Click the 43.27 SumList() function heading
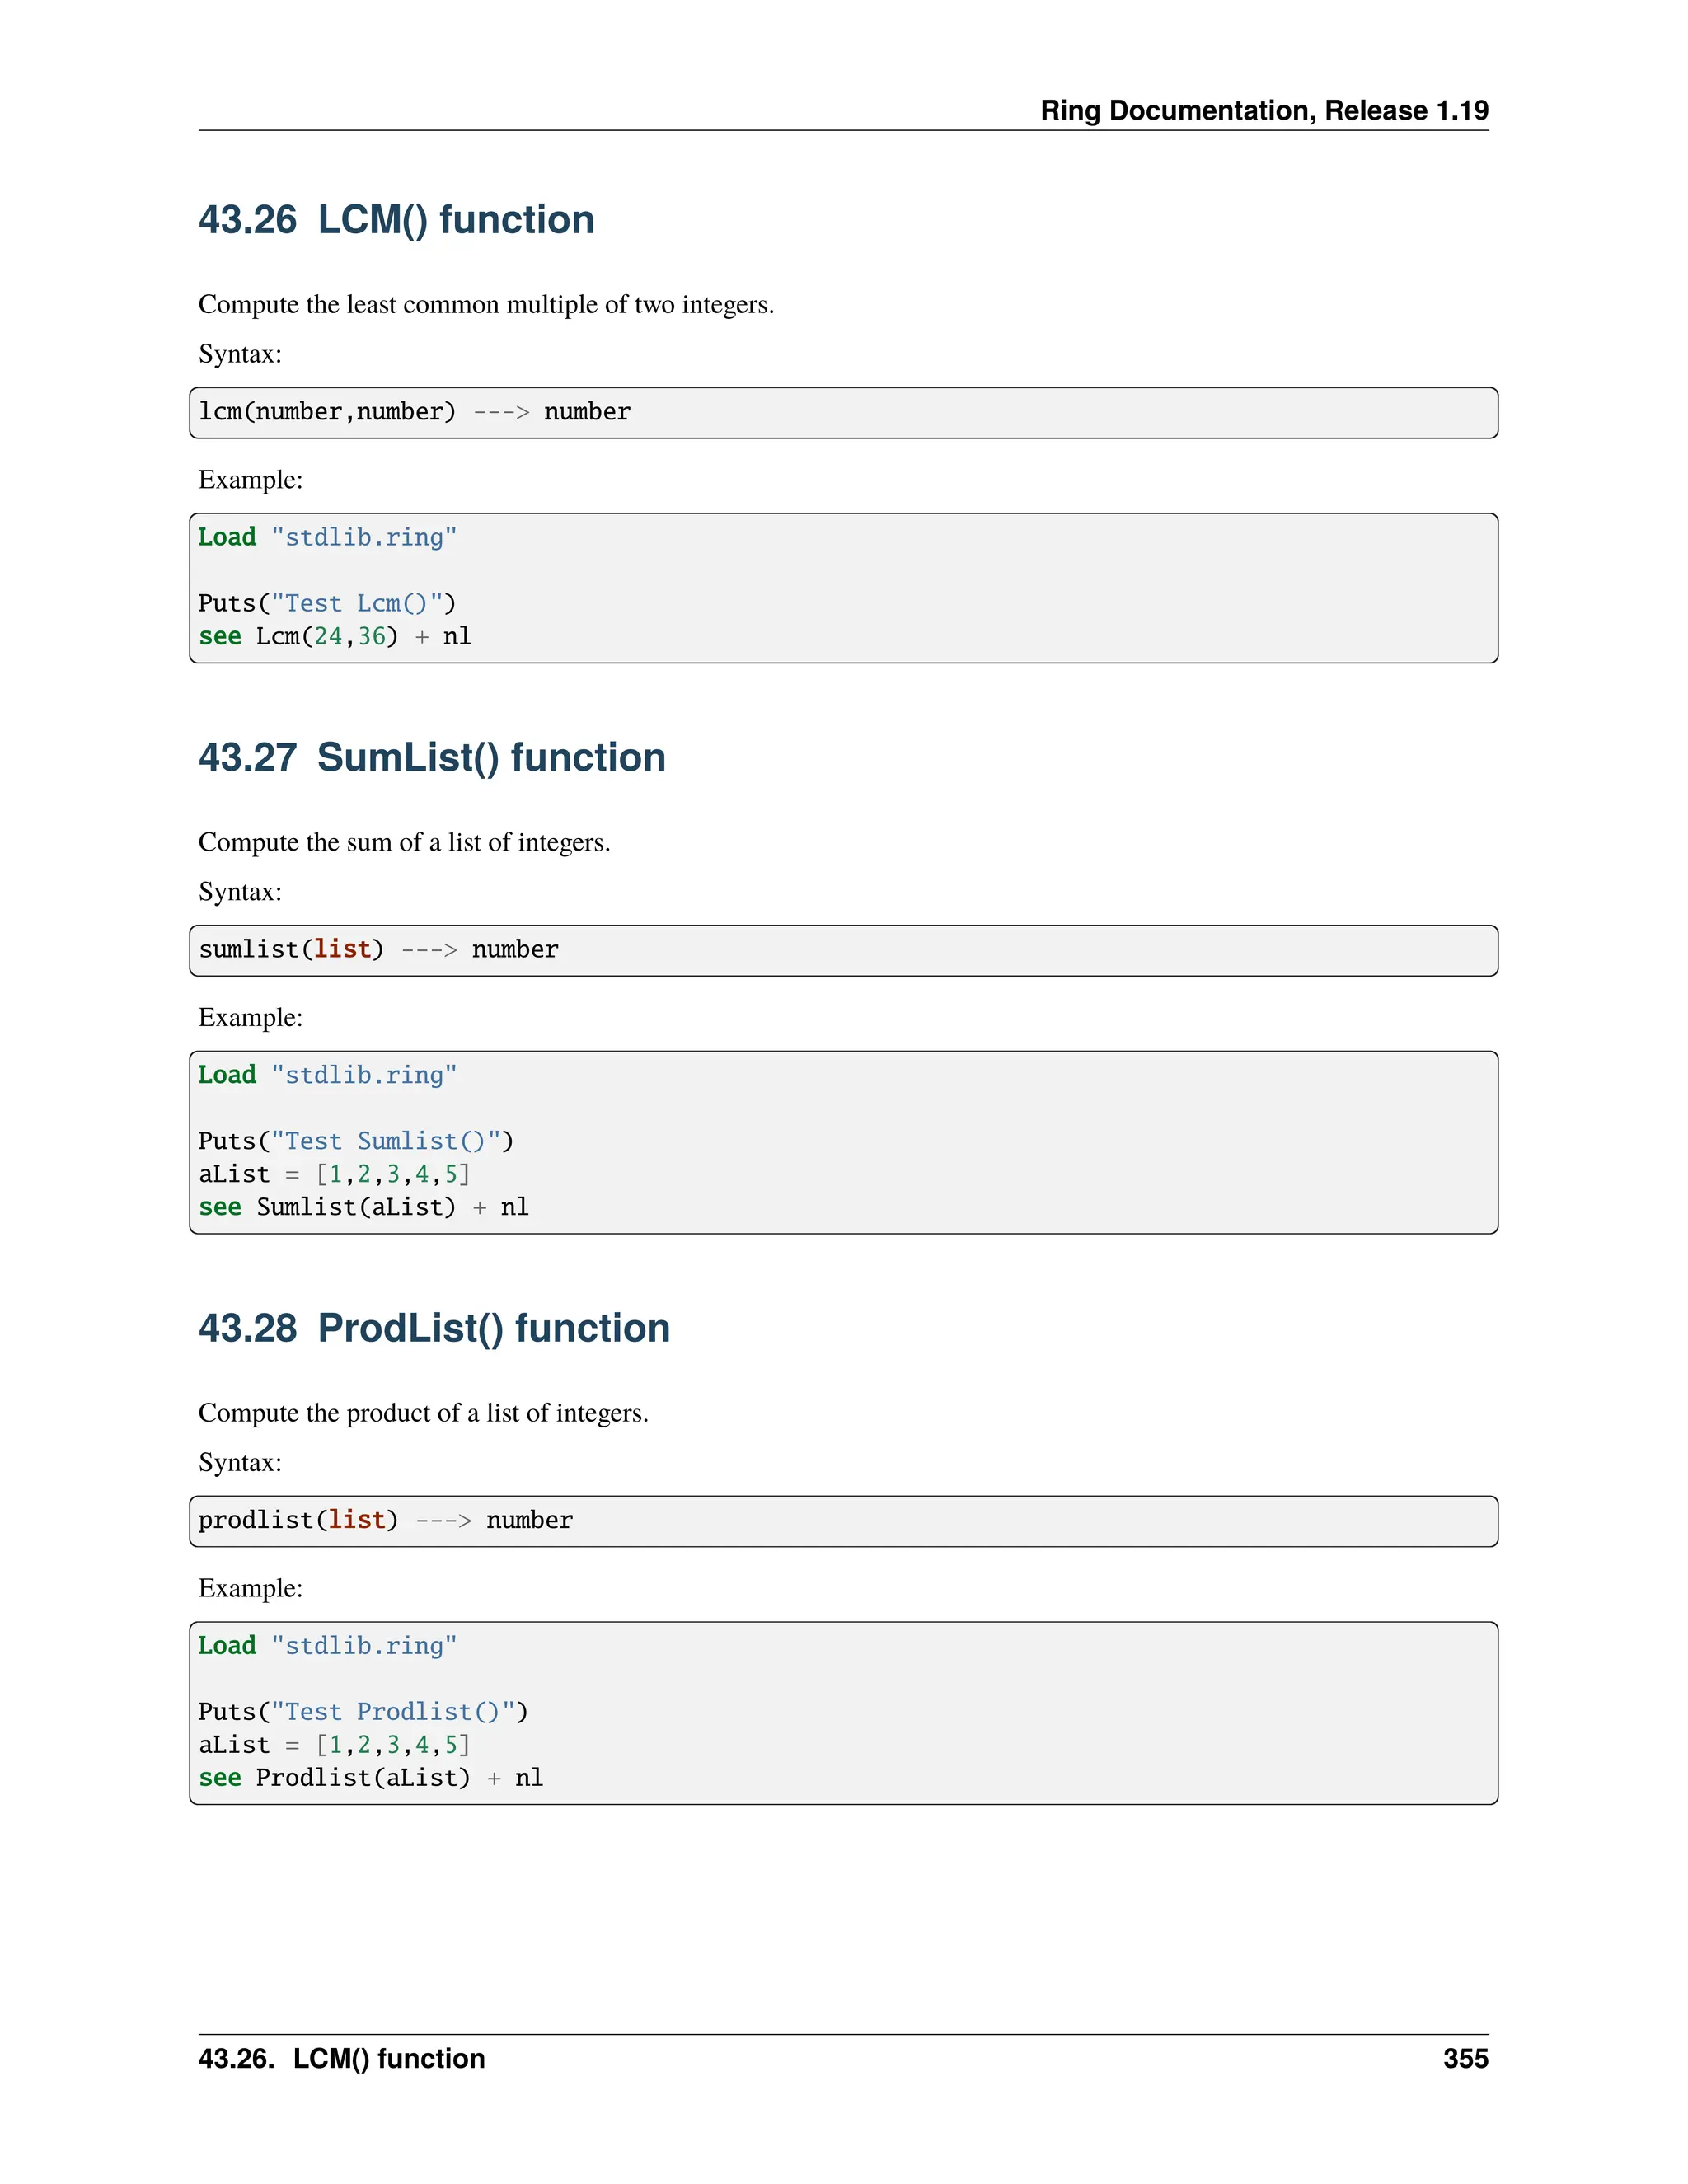This screenshot has width=1688, height=2184. (431, 758)
